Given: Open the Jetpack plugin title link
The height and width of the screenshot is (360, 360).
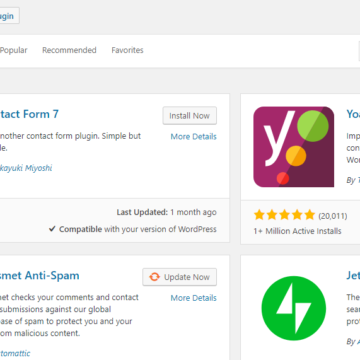Looking at the screenshot, I should pyautogui.click(x=353, y=275).
